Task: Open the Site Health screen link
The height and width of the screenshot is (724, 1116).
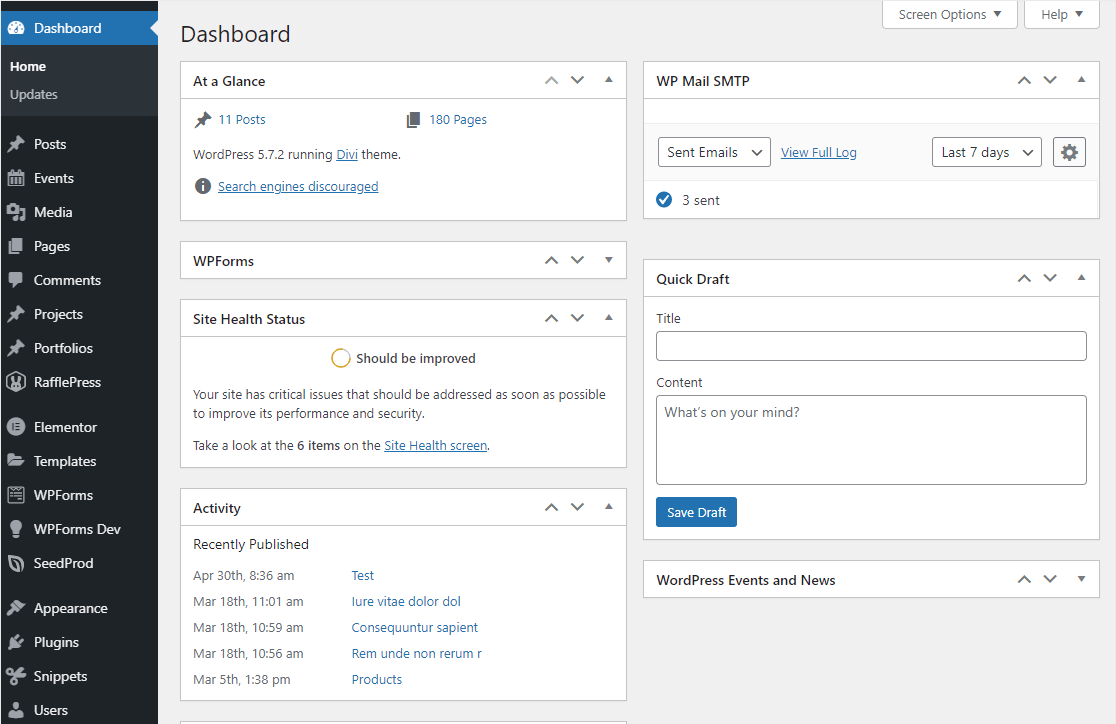Action: pos(436,446)
